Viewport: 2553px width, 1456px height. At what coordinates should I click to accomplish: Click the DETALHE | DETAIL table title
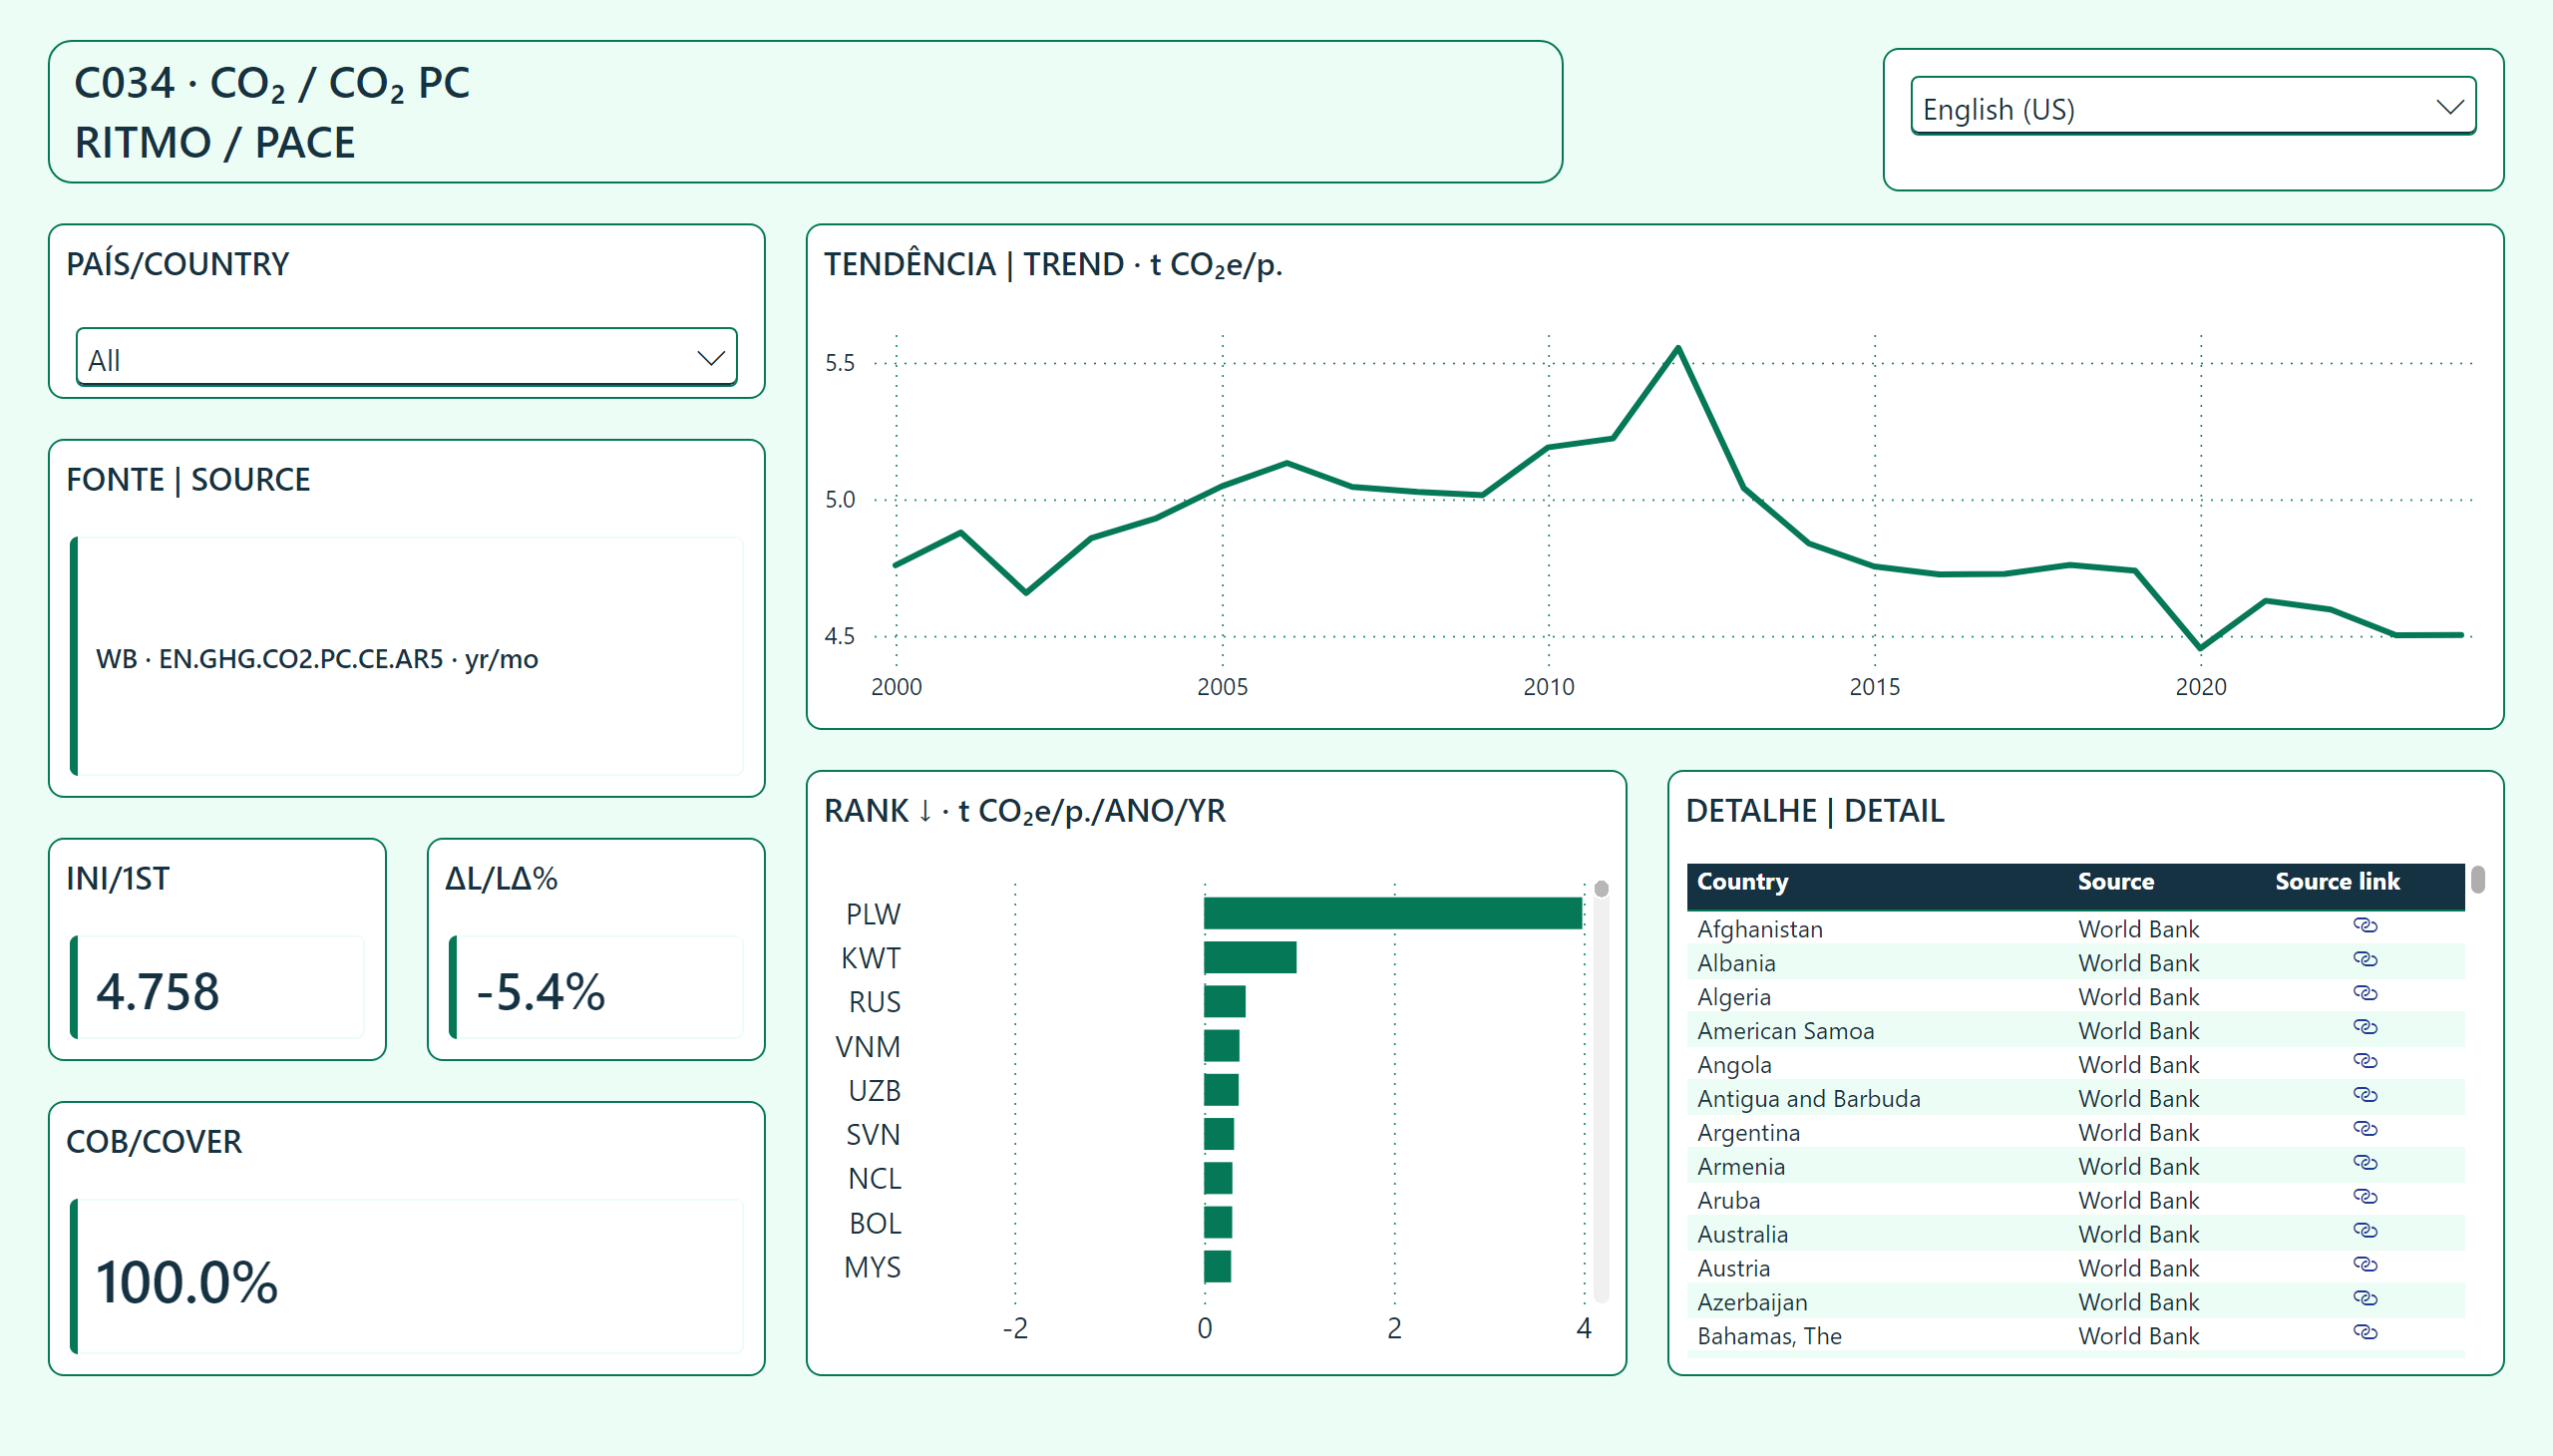[1814, 811]
